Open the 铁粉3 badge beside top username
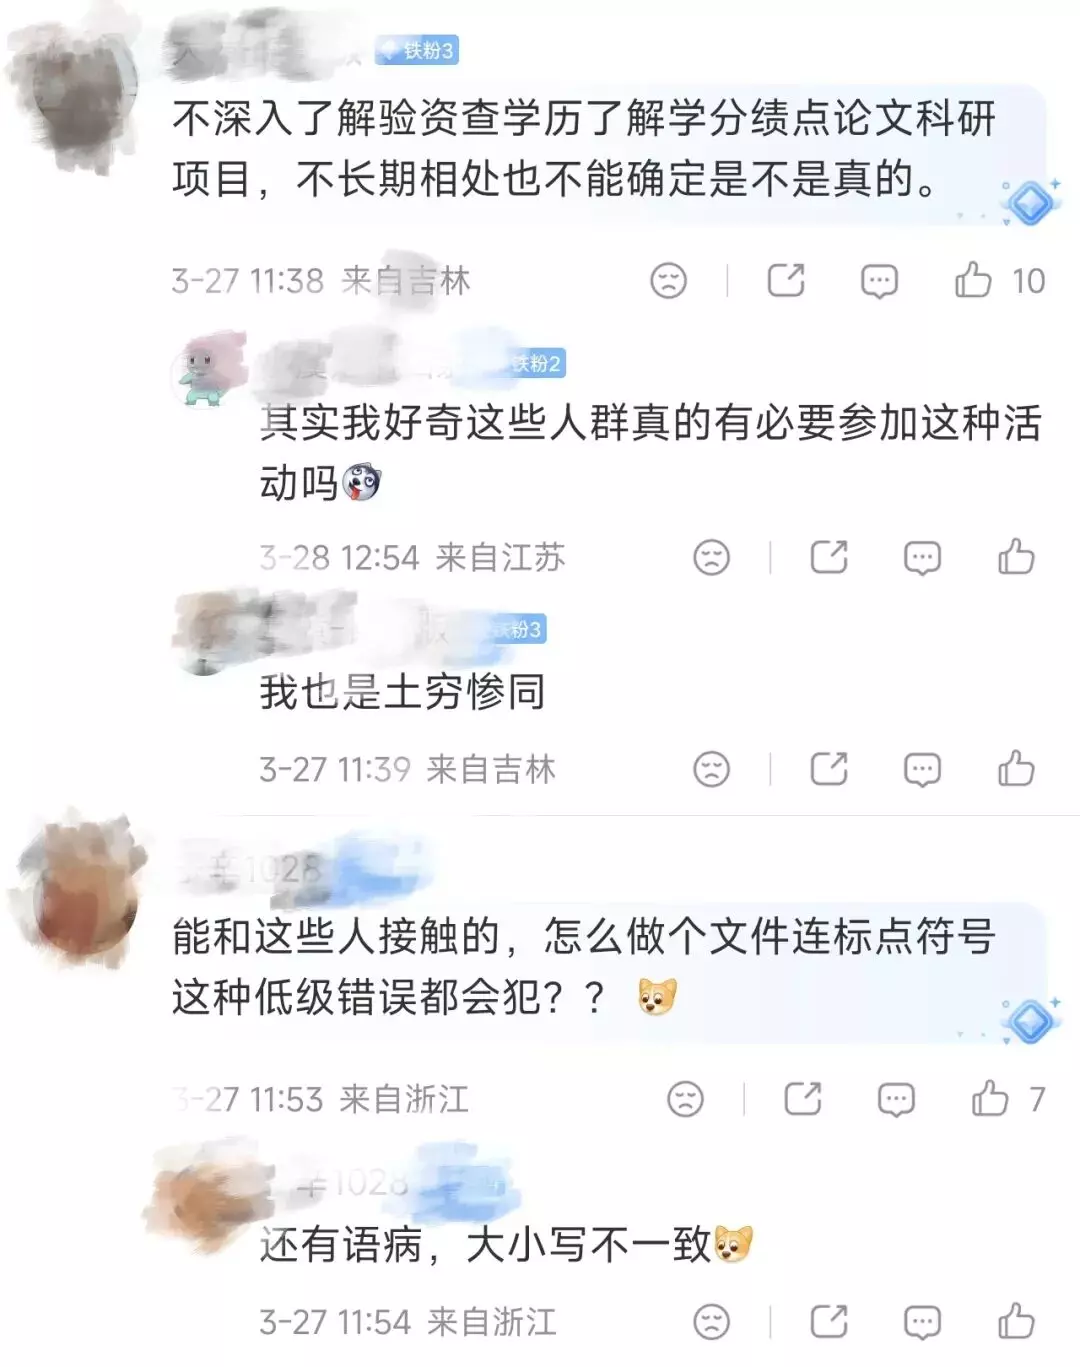Viewport: 1080px width, 1367px height. [417, 50]
